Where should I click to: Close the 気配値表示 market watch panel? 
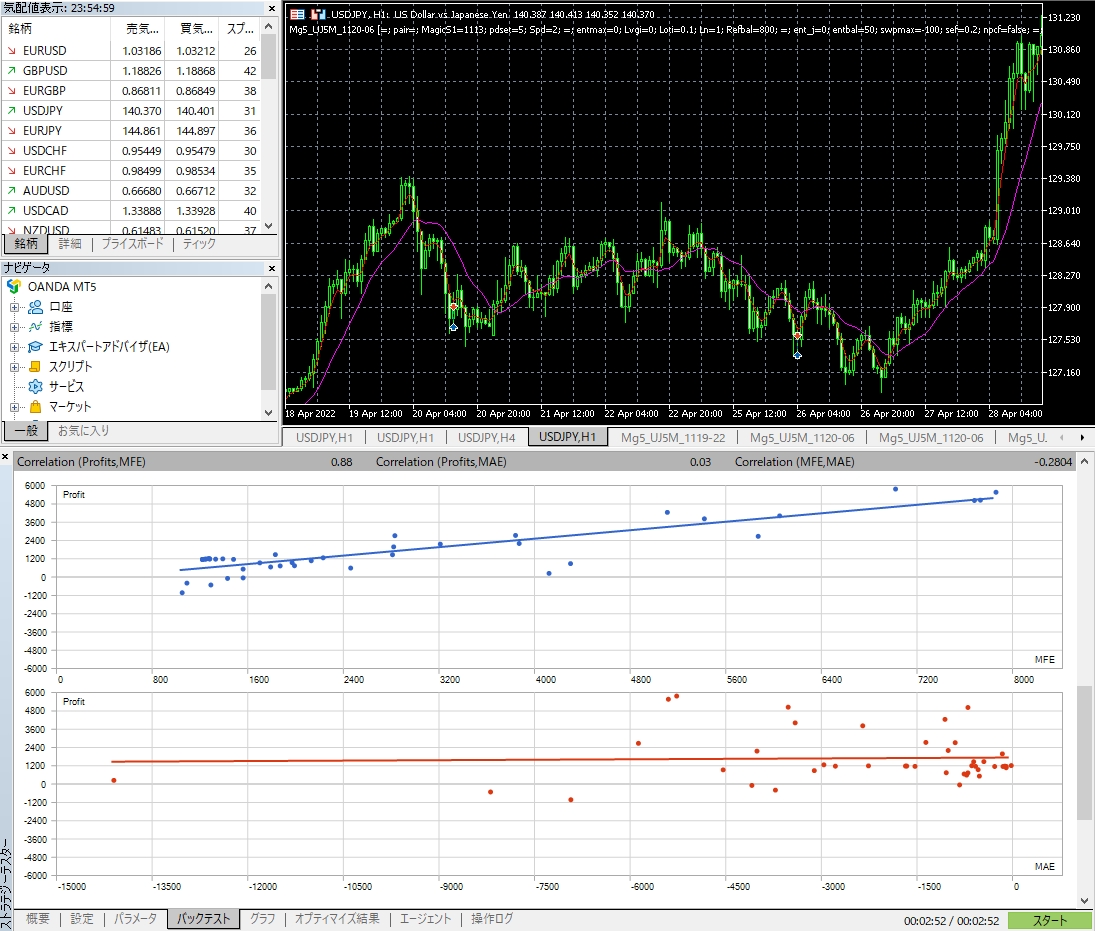[272, 8]
